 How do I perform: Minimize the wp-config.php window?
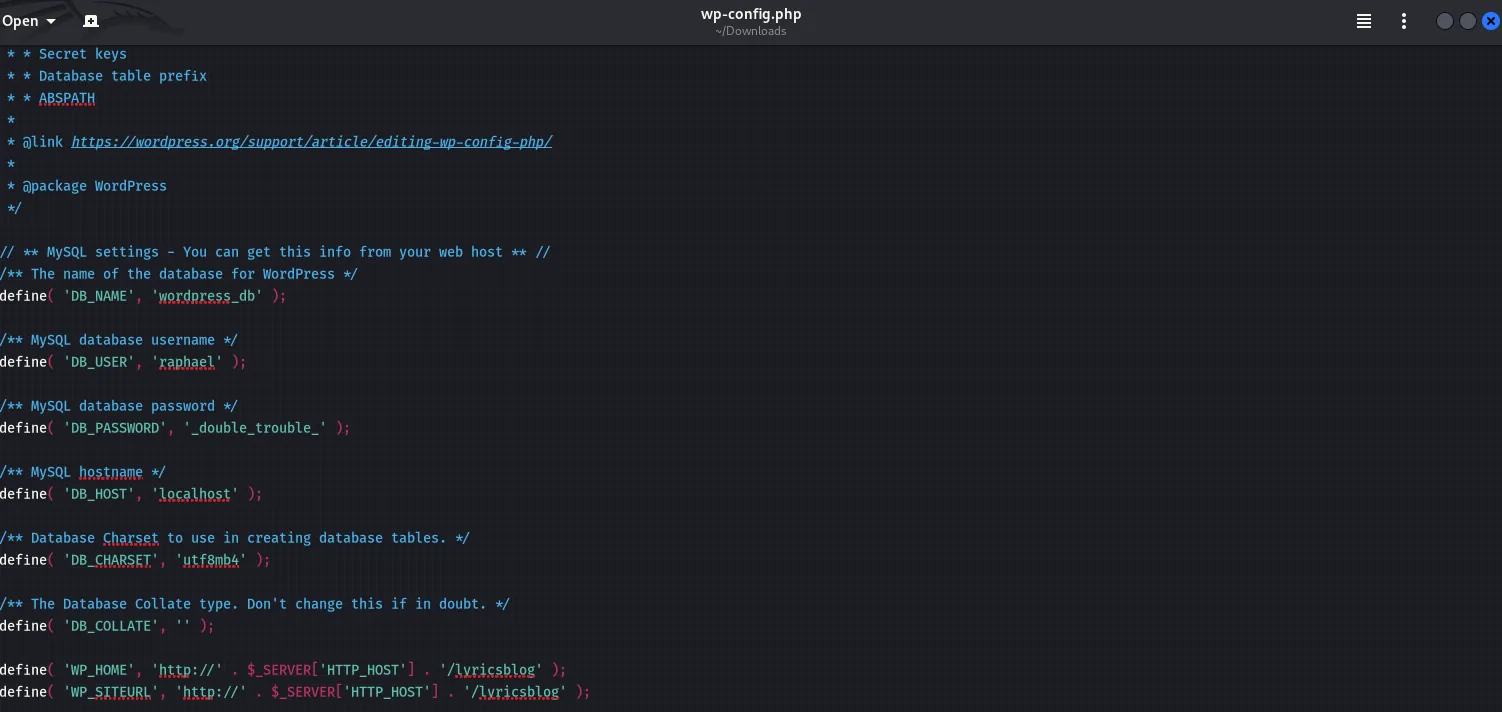[x=1445, y=21]
